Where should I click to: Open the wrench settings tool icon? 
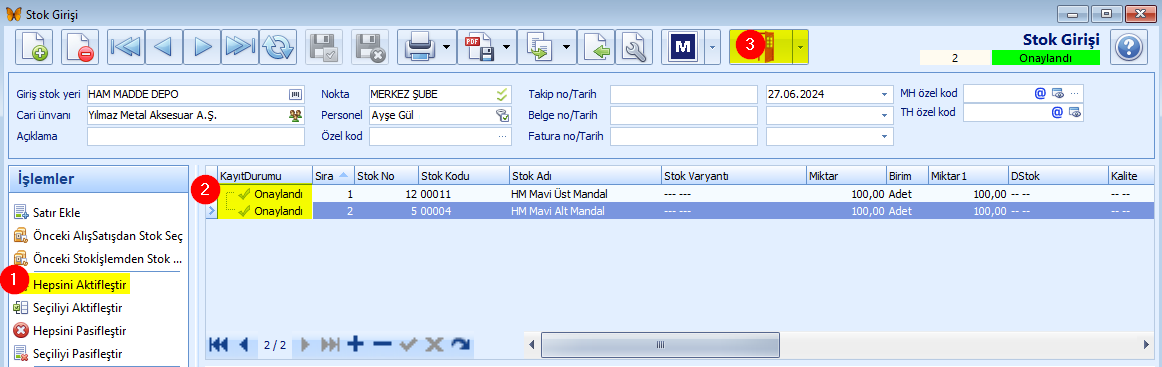point(634,47)
